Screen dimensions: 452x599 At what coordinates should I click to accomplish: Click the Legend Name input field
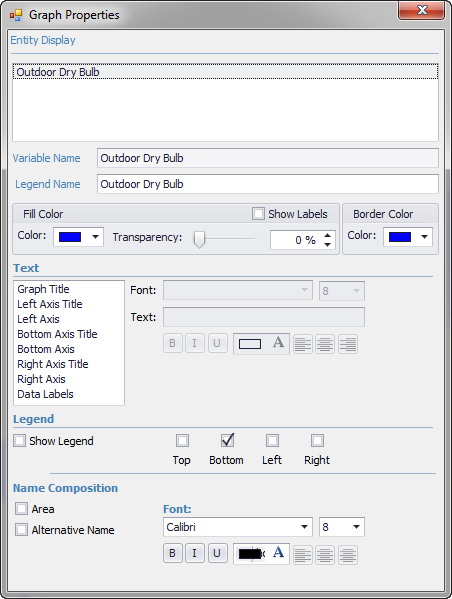267,184
